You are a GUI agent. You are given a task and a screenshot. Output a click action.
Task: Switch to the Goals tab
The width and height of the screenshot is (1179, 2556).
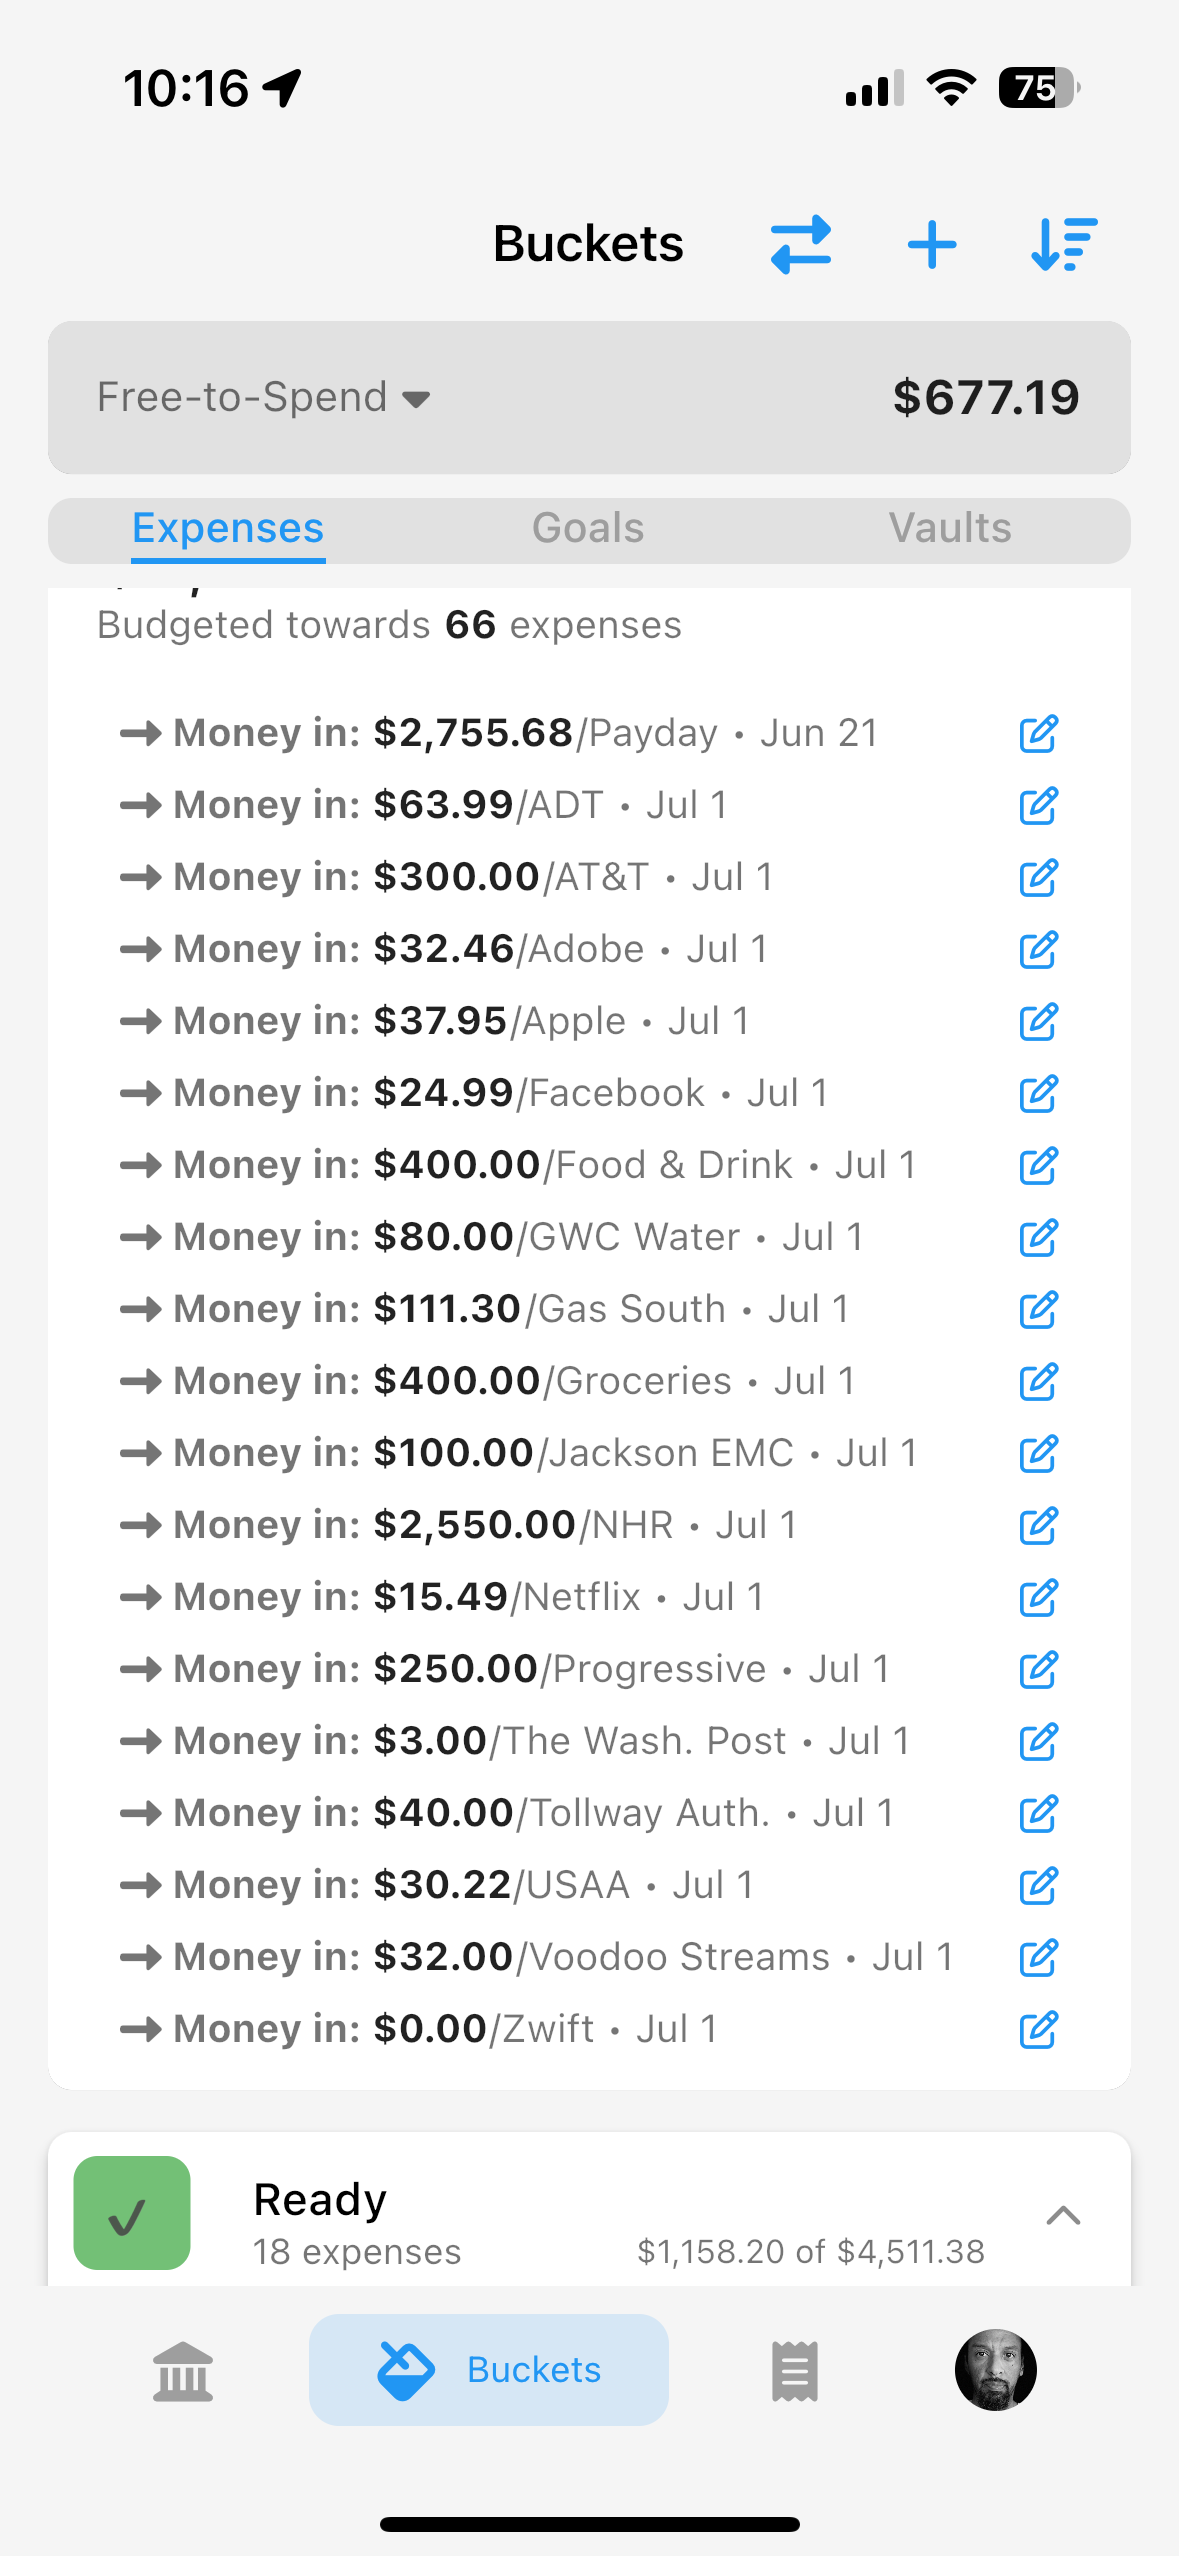coord(588,528)
